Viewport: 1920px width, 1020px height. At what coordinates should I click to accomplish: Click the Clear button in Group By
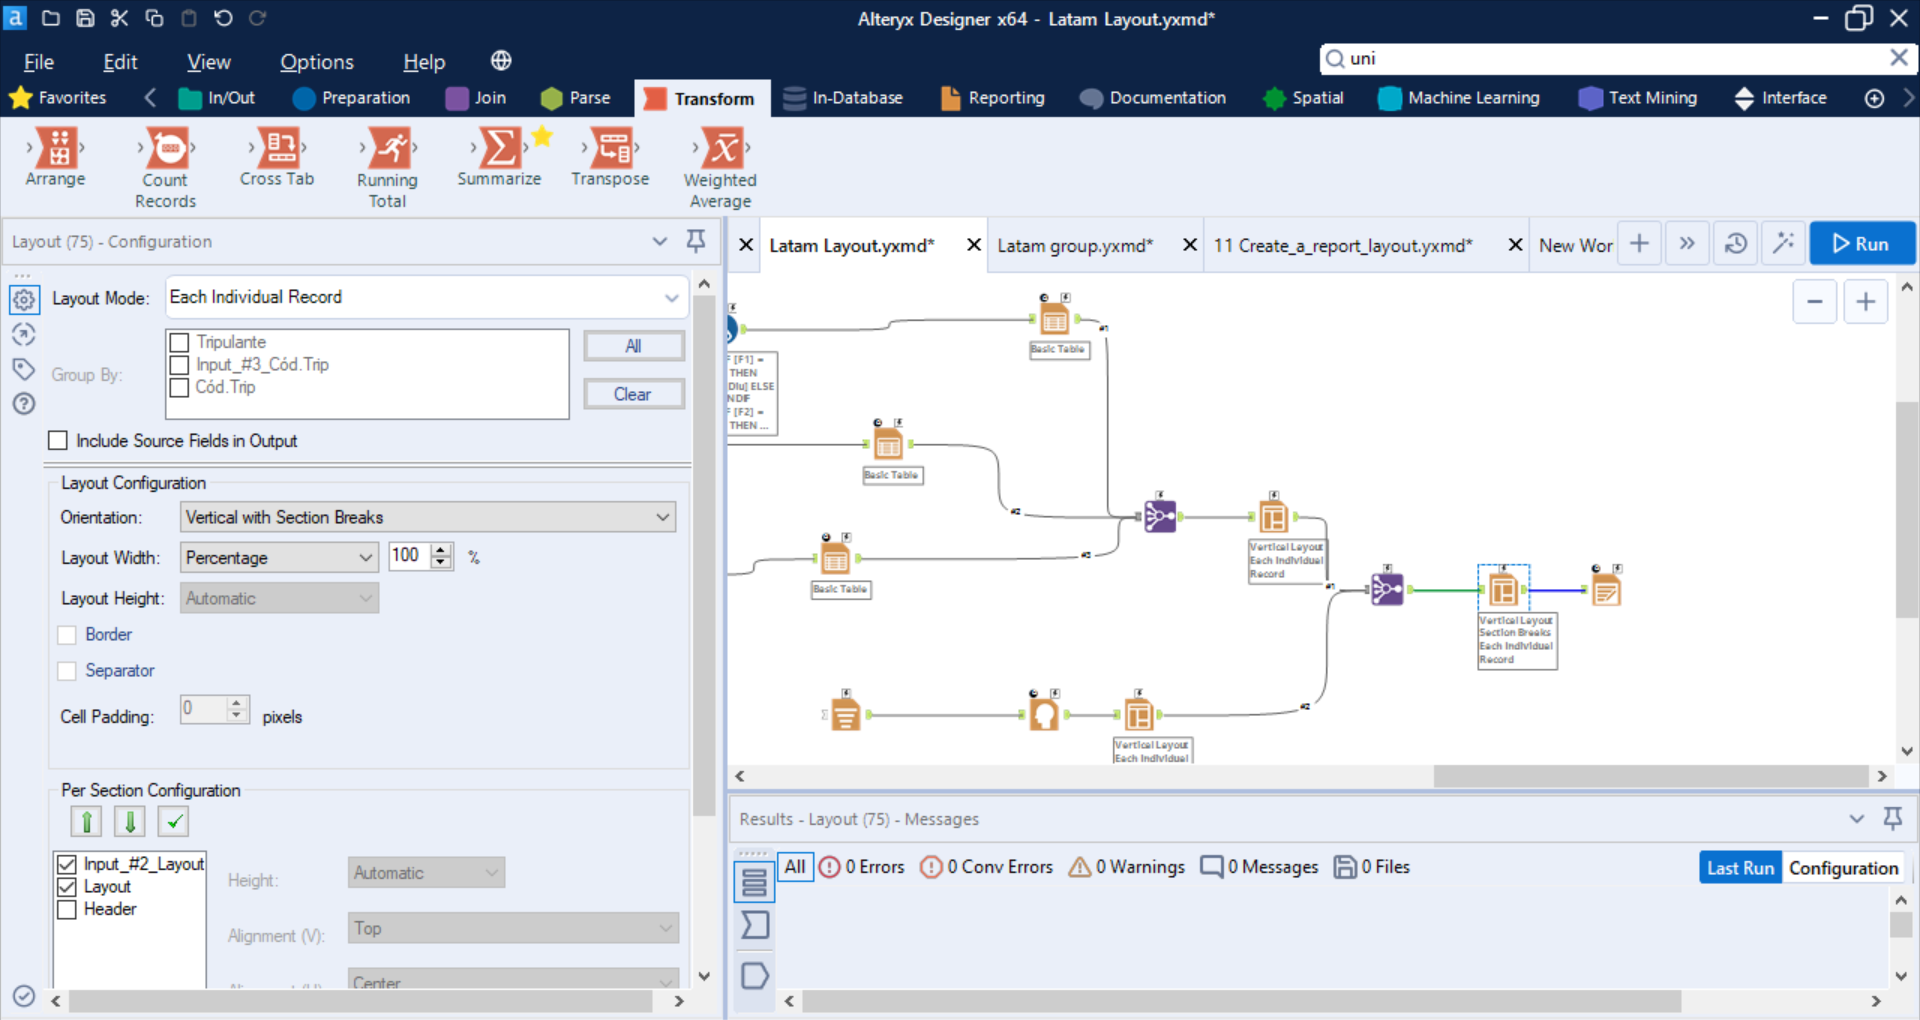pos(634,393)
